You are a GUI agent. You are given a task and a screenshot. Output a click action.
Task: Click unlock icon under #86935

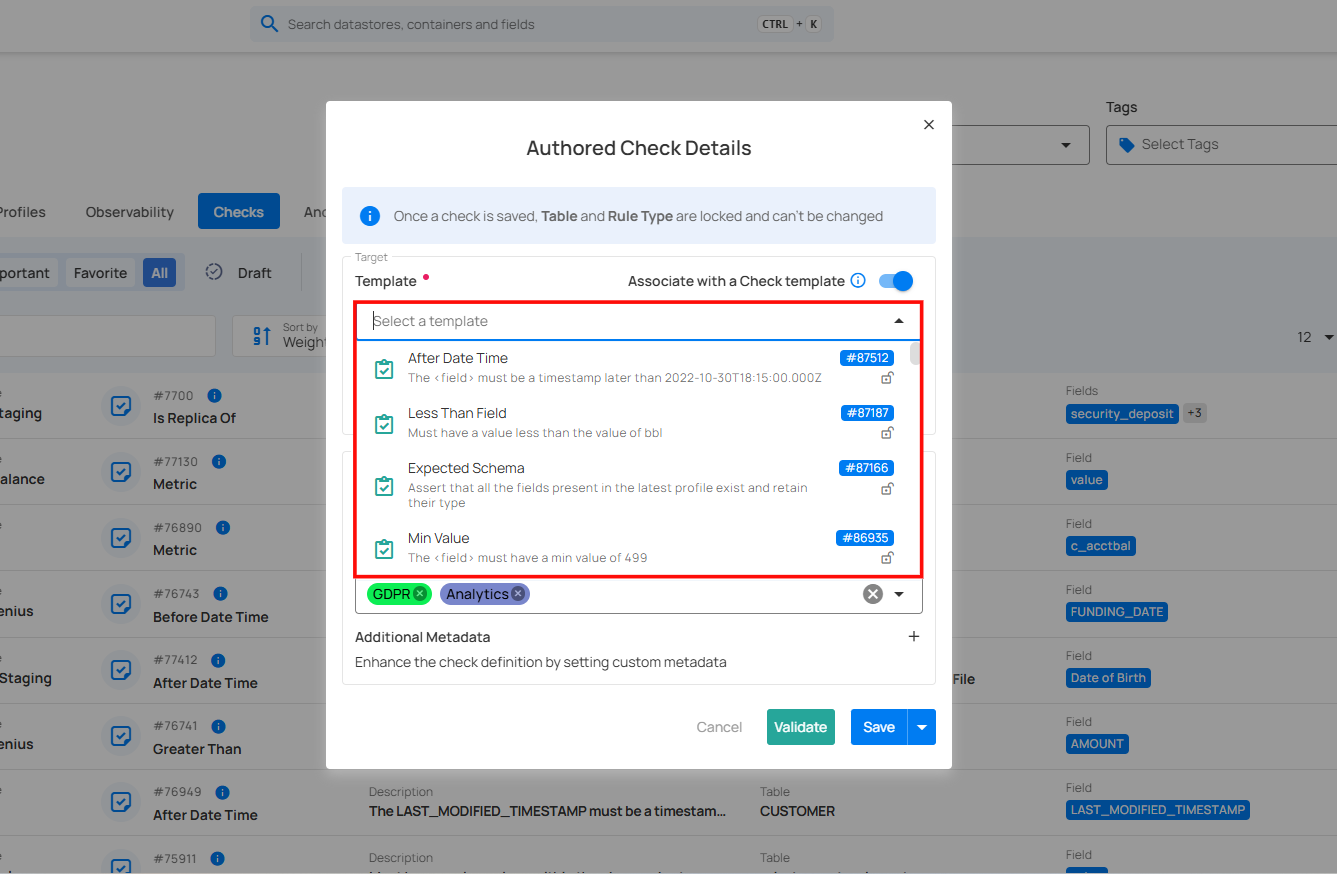pyautogui.click(x=887, y=558)
